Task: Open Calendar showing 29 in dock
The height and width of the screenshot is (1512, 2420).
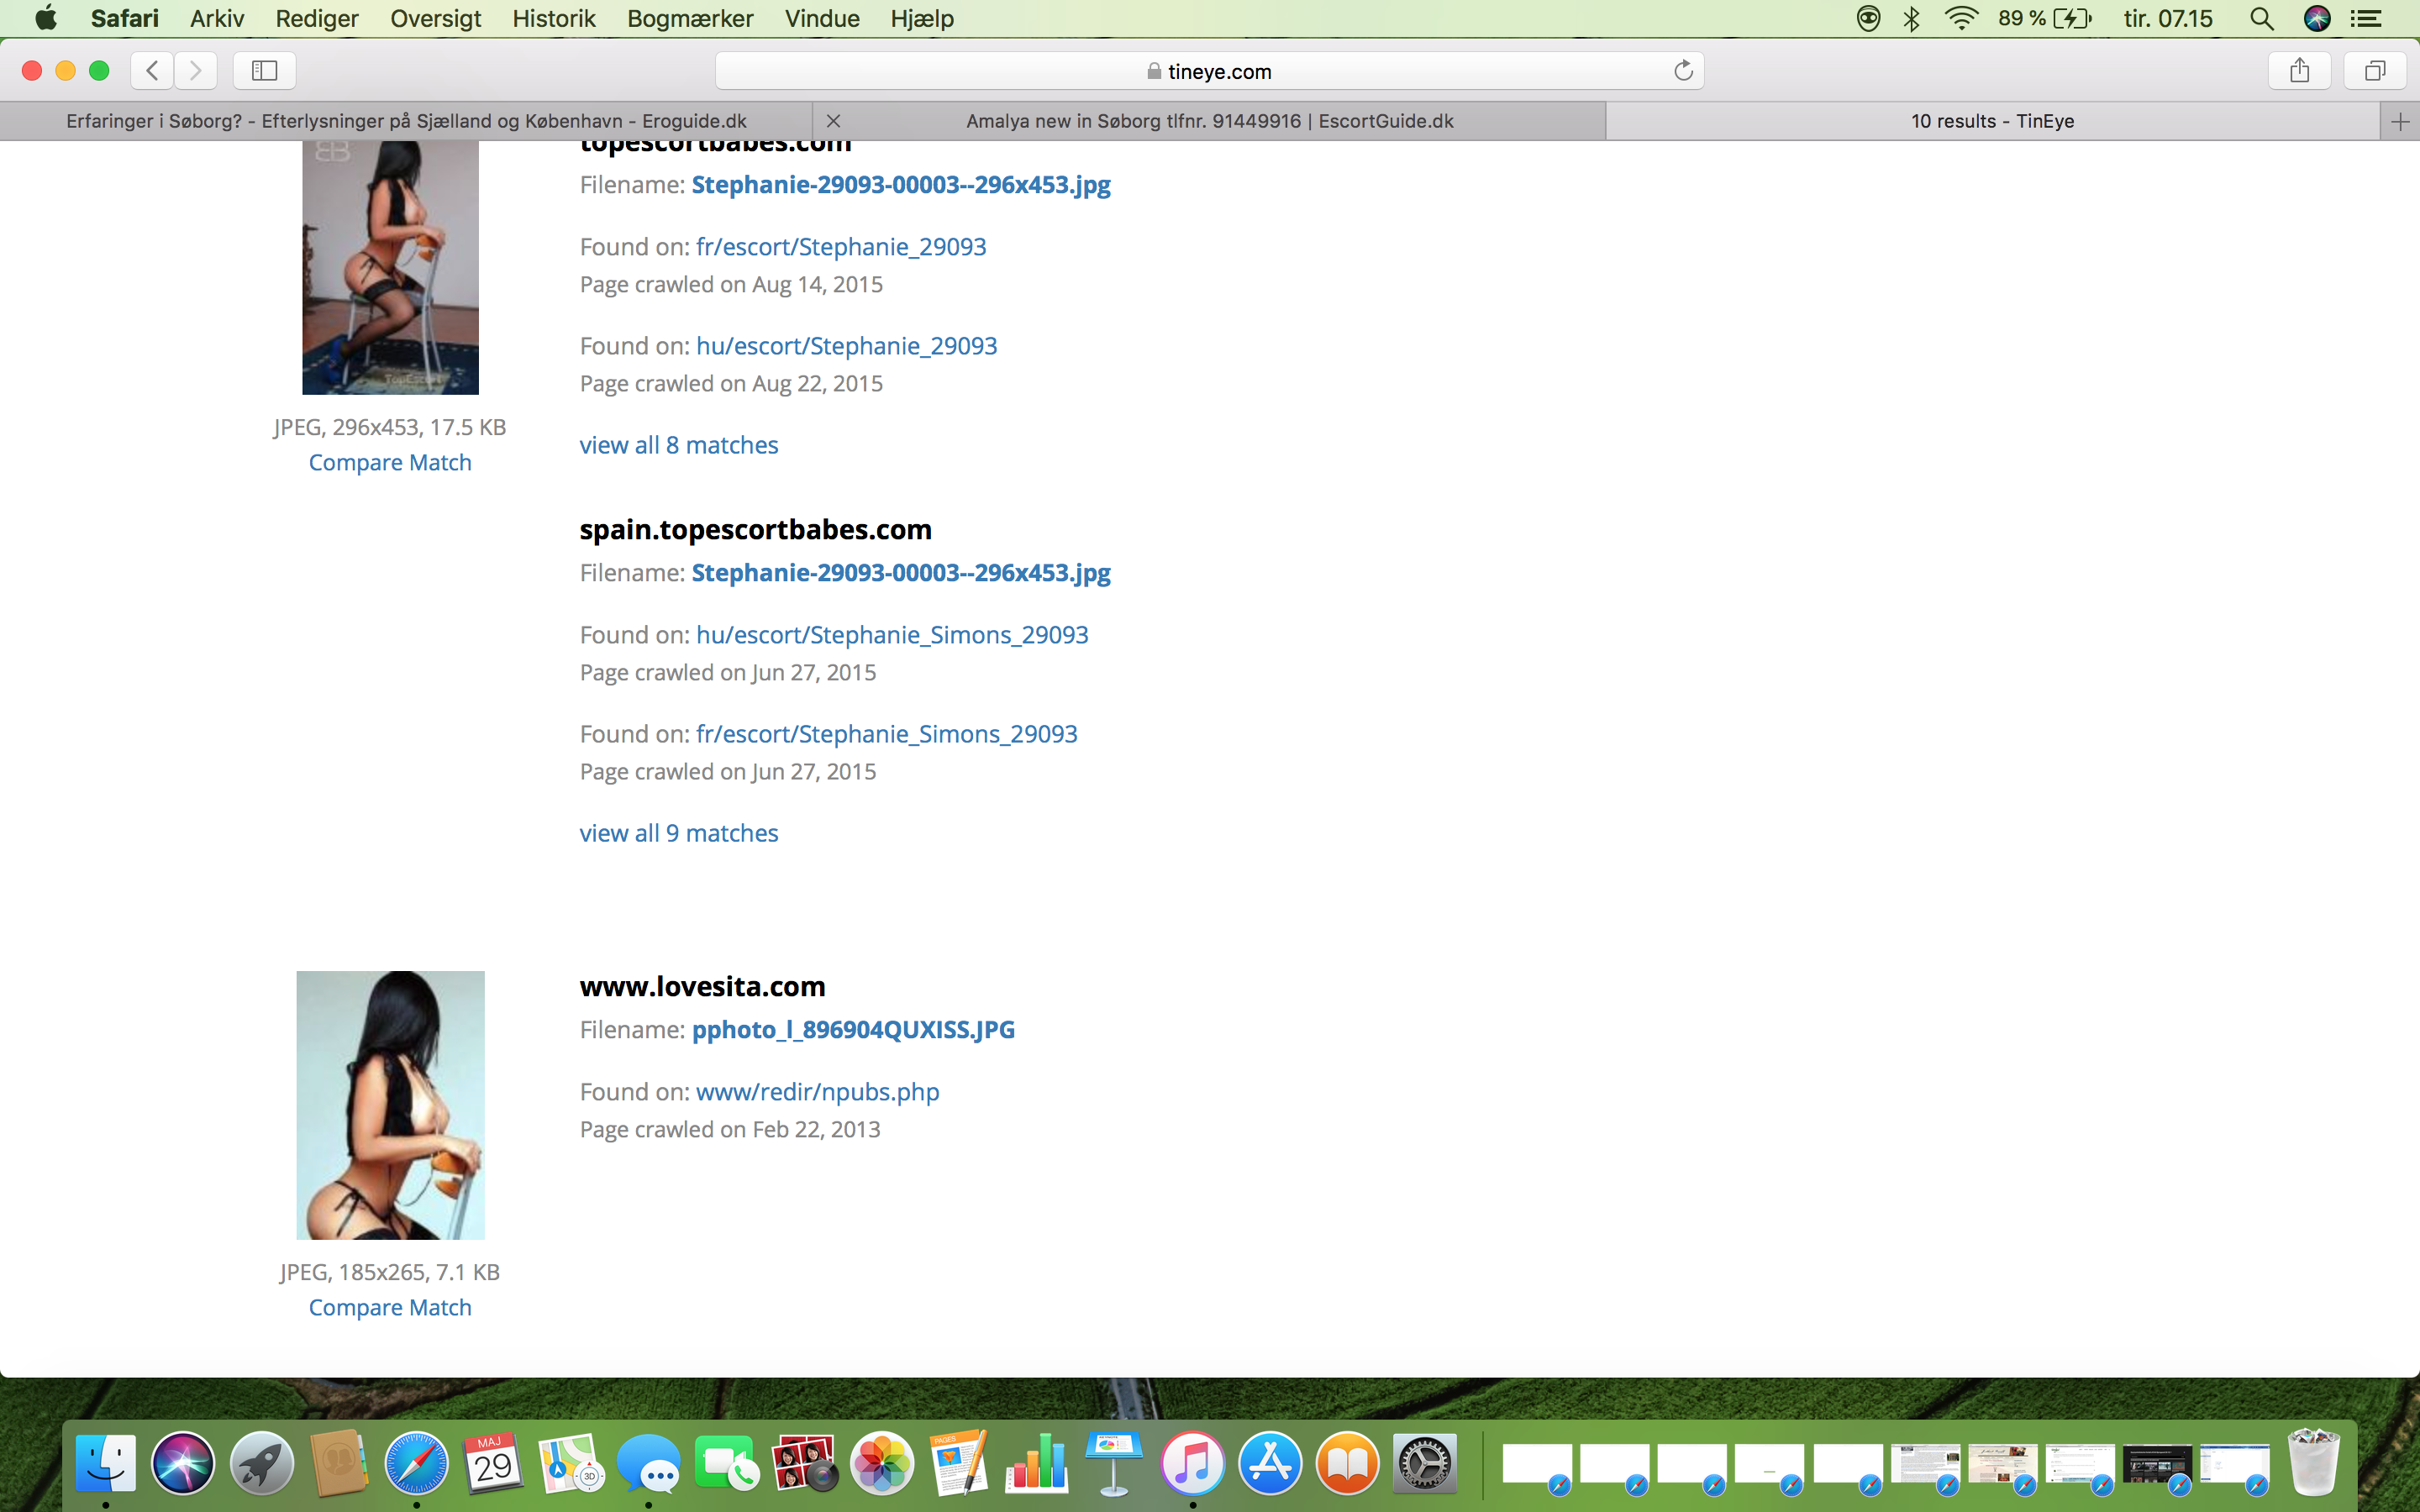Action: tap(493, 1463)
